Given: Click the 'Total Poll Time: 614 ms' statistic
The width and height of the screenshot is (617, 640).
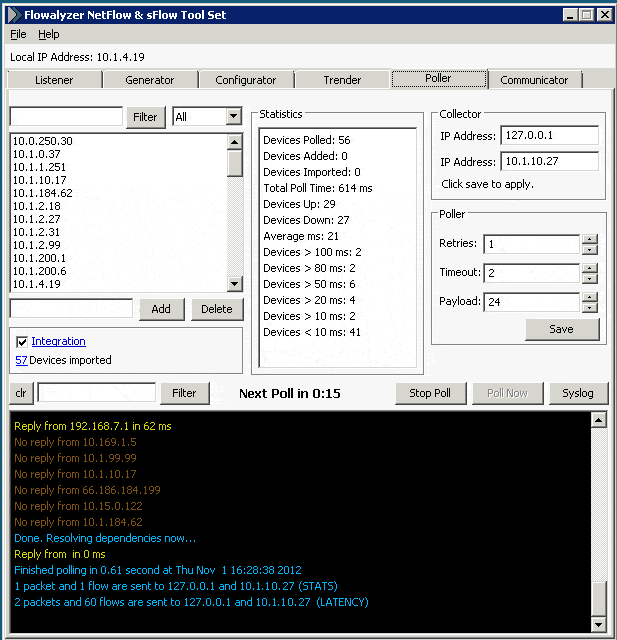Looking at the screenshot, I should [318, 188].
